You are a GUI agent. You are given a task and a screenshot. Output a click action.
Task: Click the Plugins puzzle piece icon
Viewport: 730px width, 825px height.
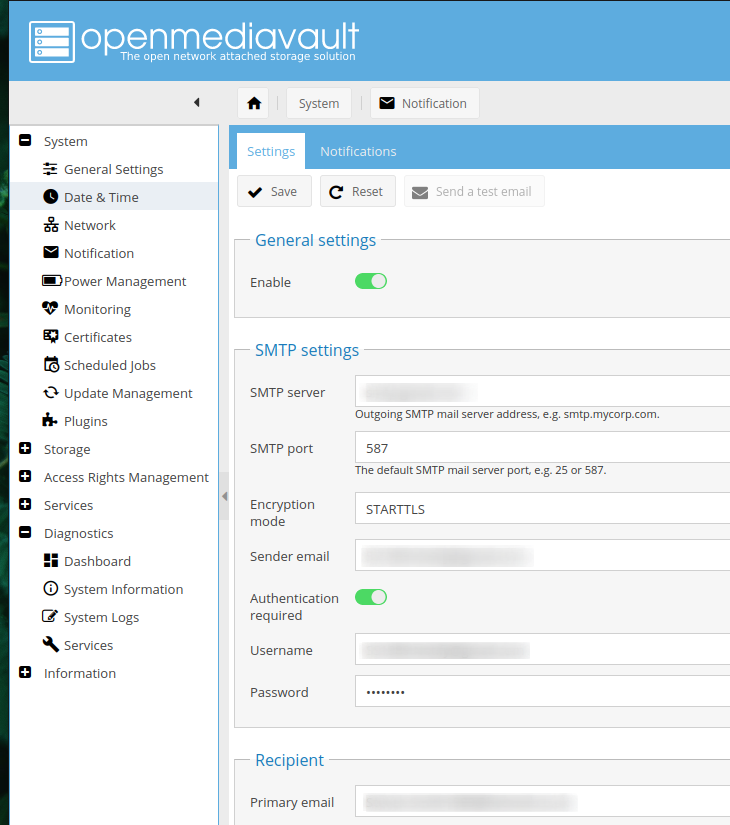(x=50, y=420)
